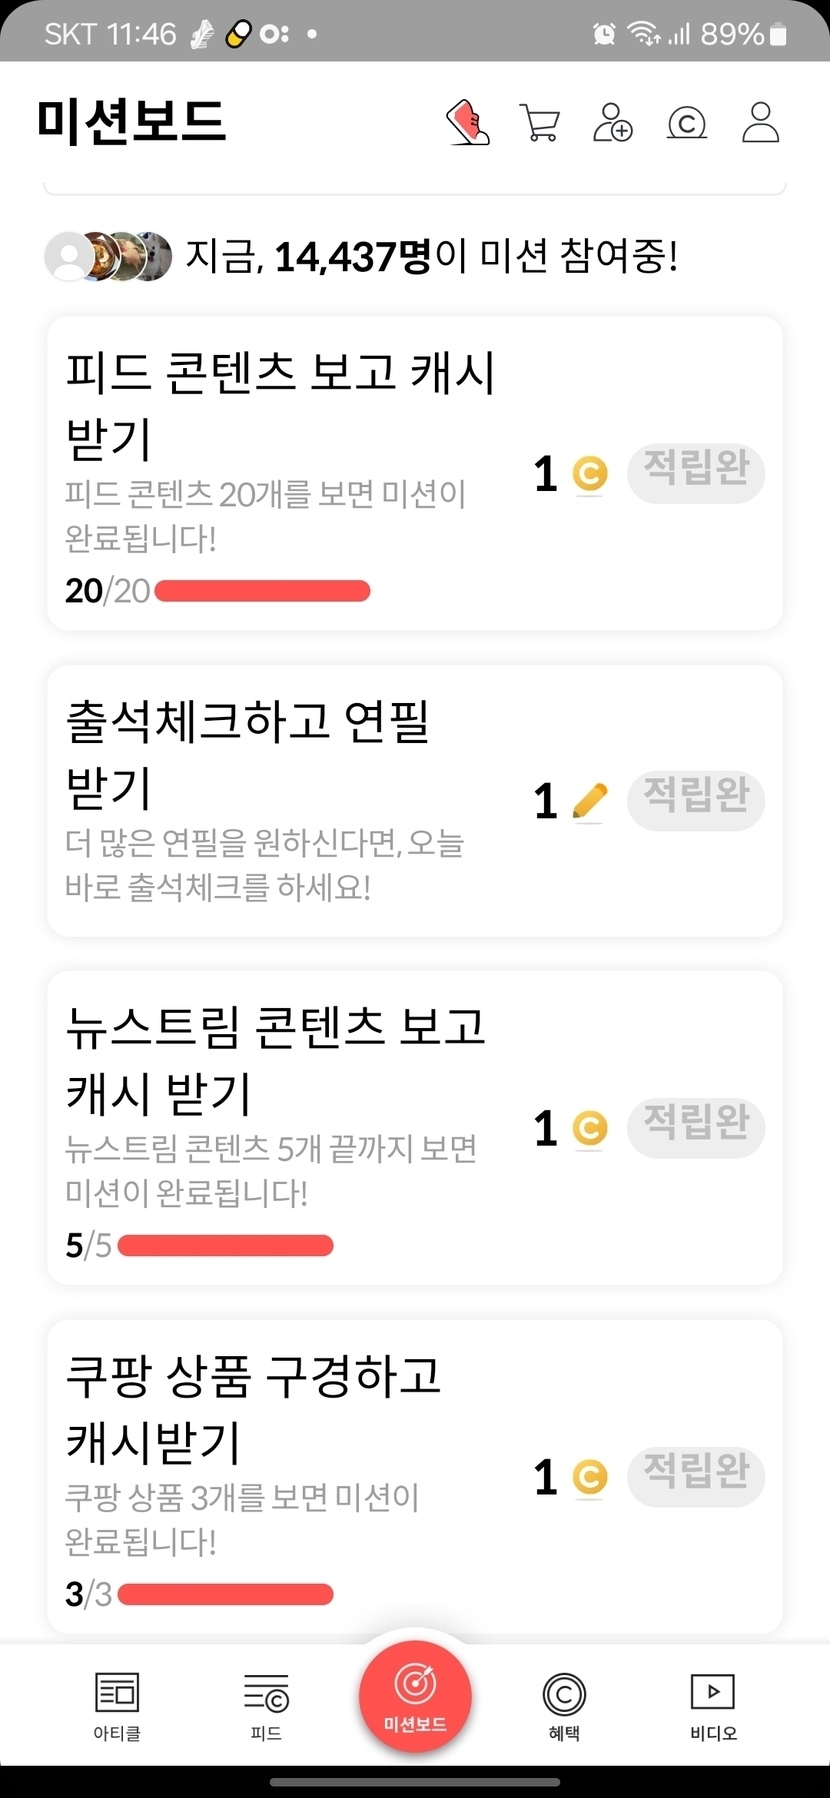Go to the 혜택 tab
The width and height of the screenshot is (830, 1798).
pyautogui.click(x=564, y=1706)
